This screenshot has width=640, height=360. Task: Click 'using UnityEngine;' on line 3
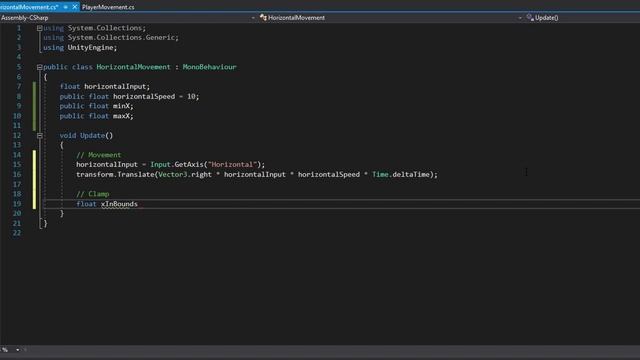(x=80, y=48)
